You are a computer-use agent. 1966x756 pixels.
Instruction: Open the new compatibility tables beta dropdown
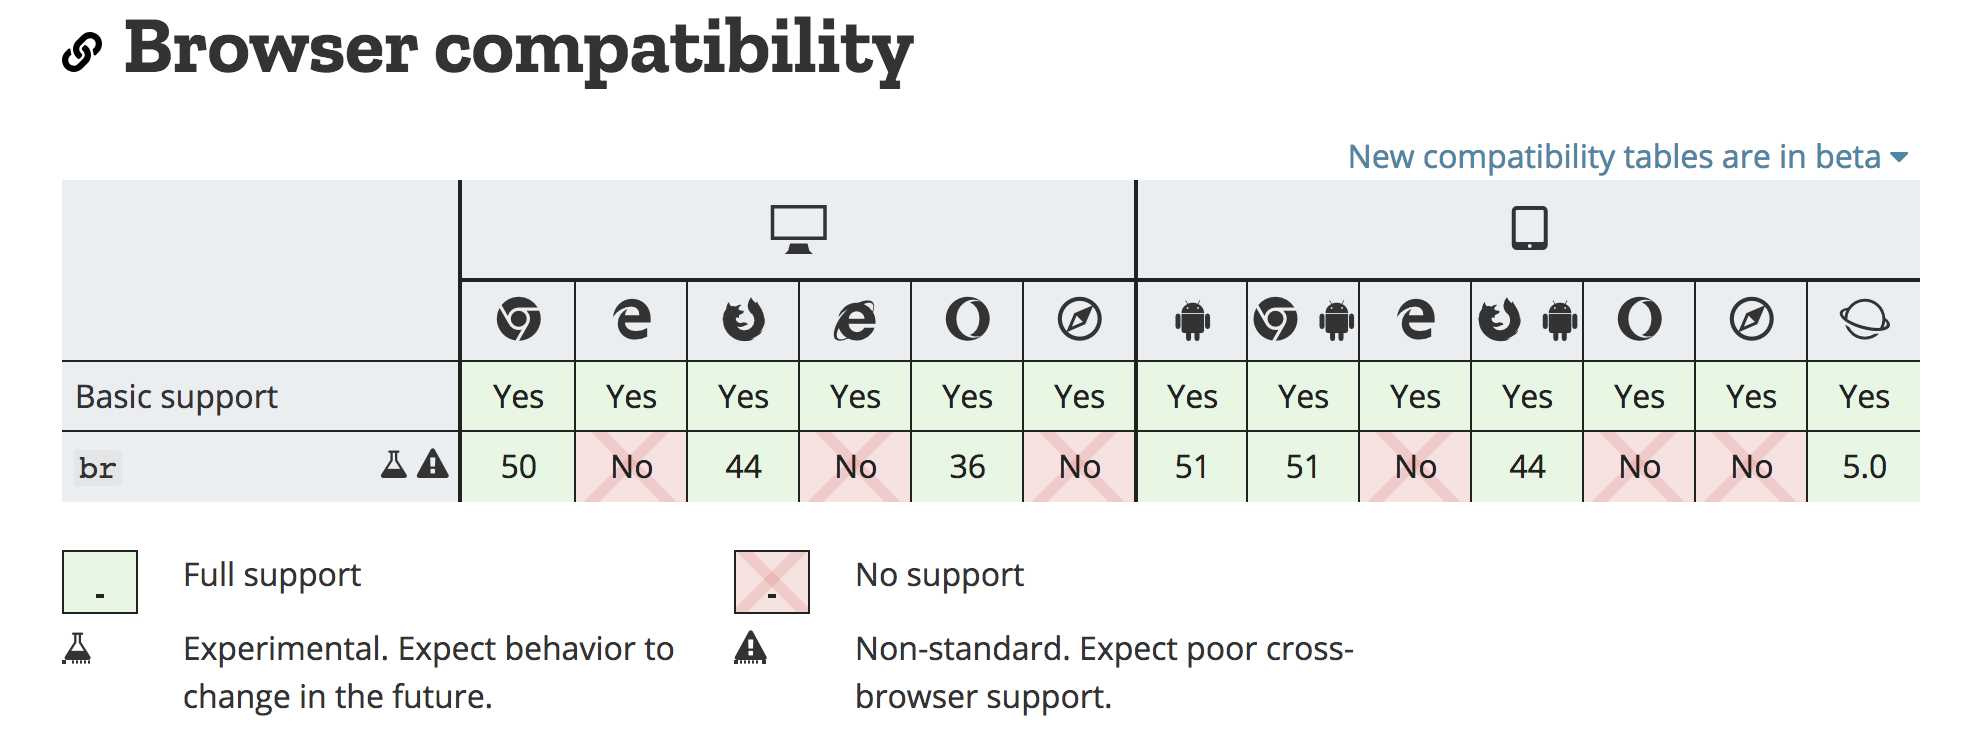point(1628,157)
